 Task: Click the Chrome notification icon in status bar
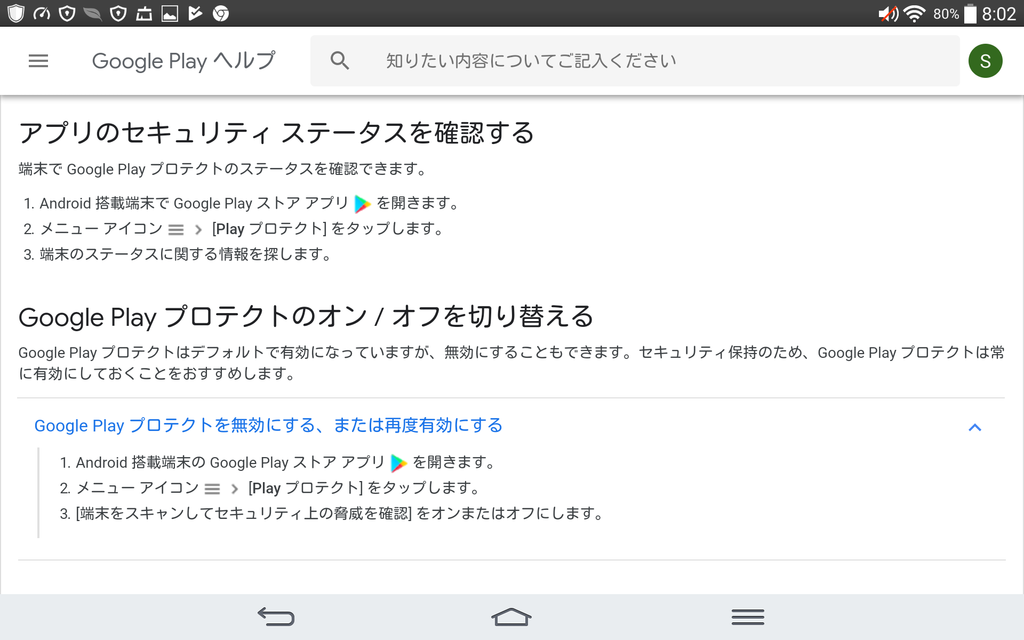(221, 13)
